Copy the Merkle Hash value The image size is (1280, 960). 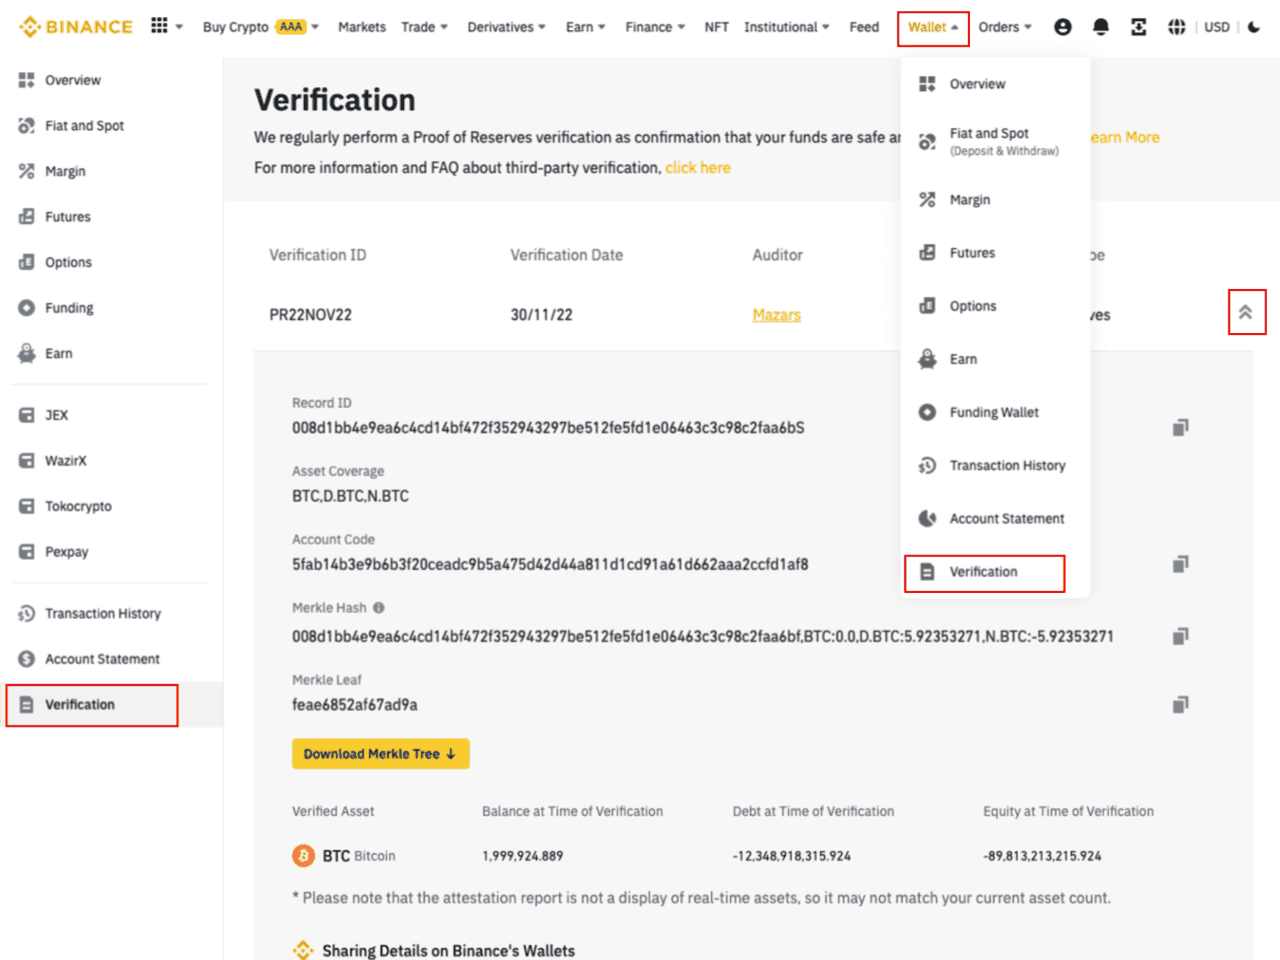[1180, 636]
